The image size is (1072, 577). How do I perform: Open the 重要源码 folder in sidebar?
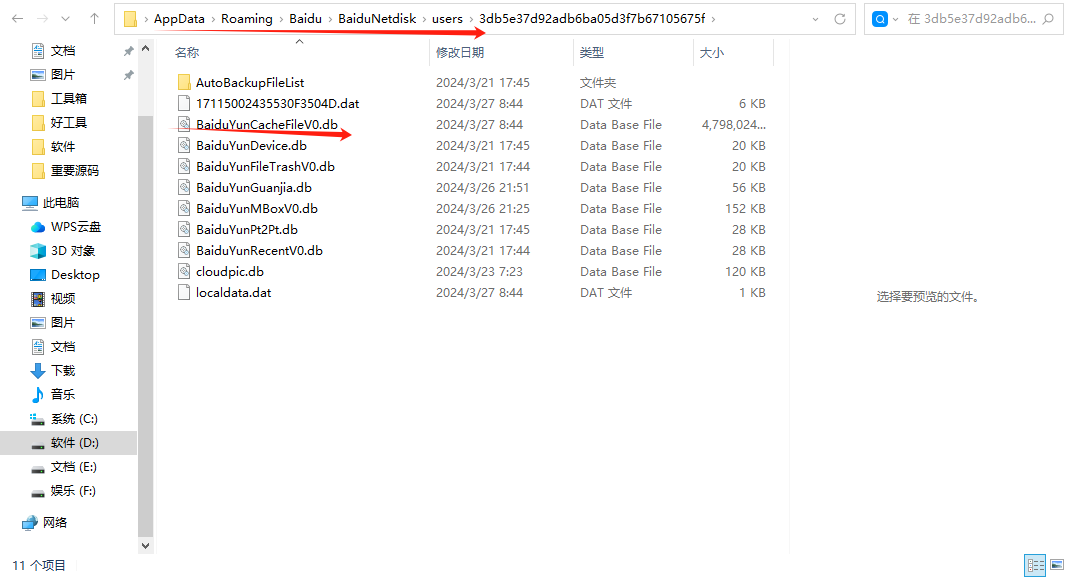75,170
